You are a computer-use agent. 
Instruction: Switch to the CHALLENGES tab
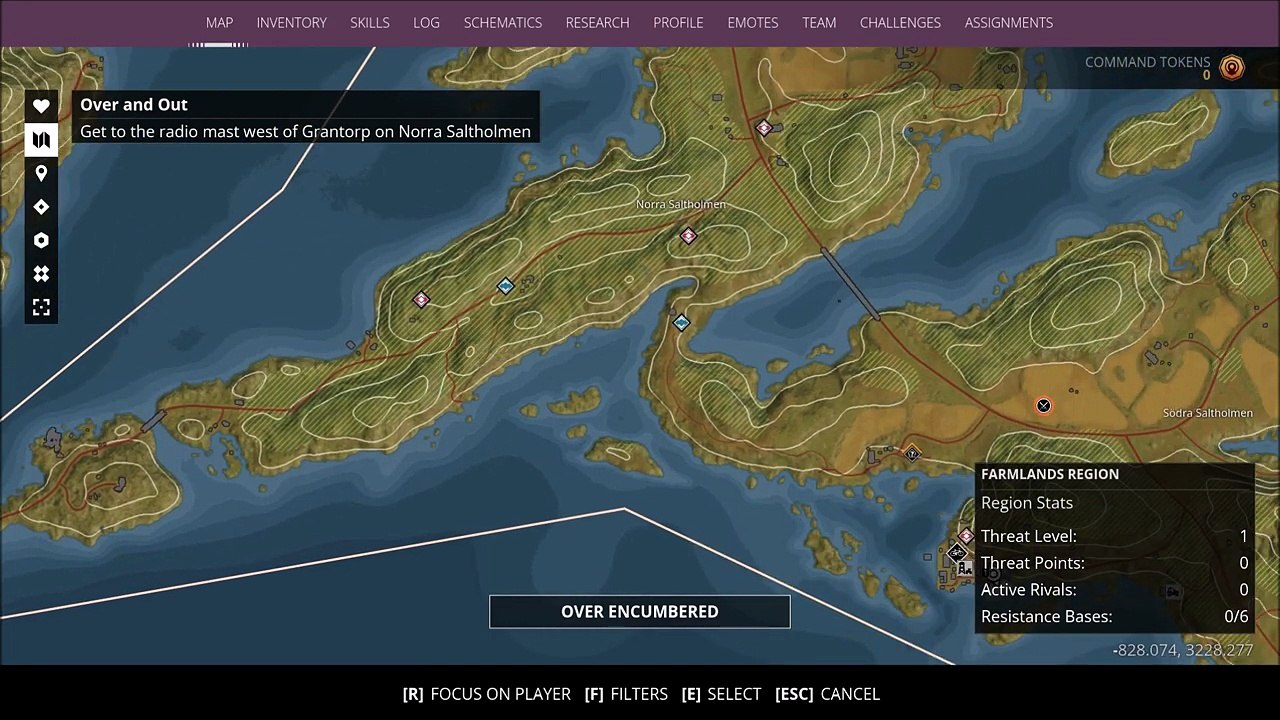pyautogui.click(x=900, y=22)
